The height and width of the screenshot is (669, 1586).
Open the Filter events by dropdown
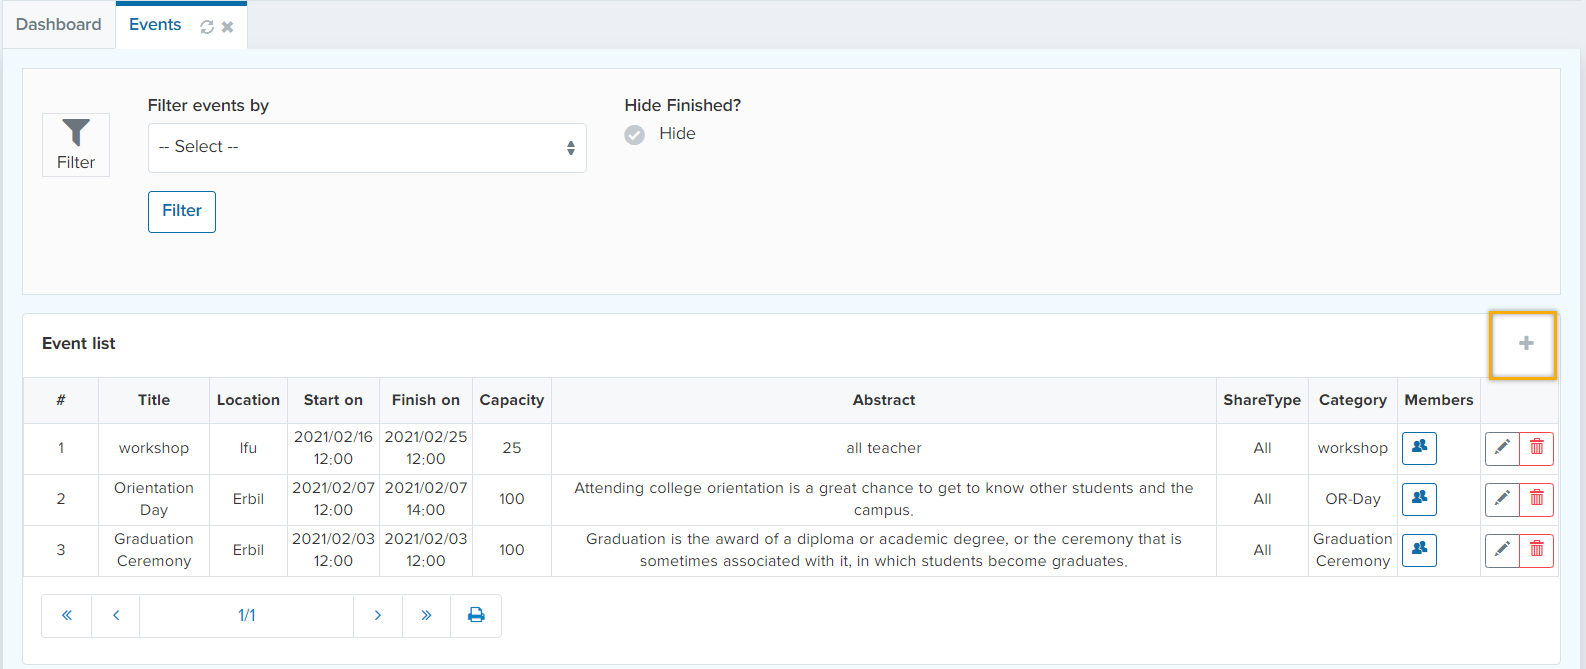tap(366, 148)
